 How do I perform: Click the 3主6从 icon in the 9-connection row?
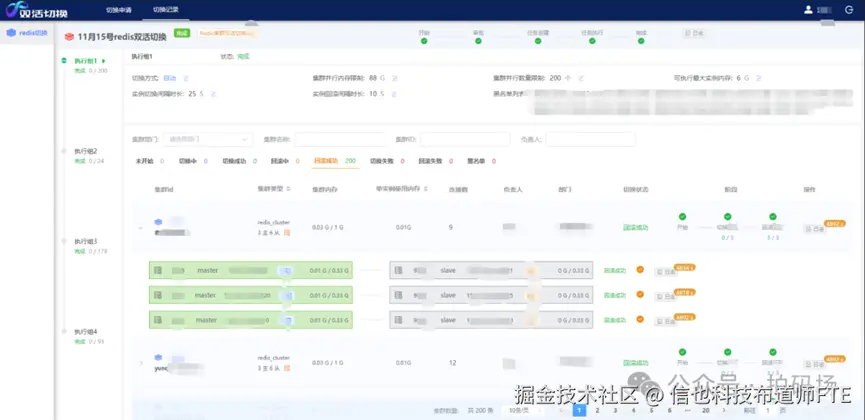pyautogui.click(x=287, y=233)
